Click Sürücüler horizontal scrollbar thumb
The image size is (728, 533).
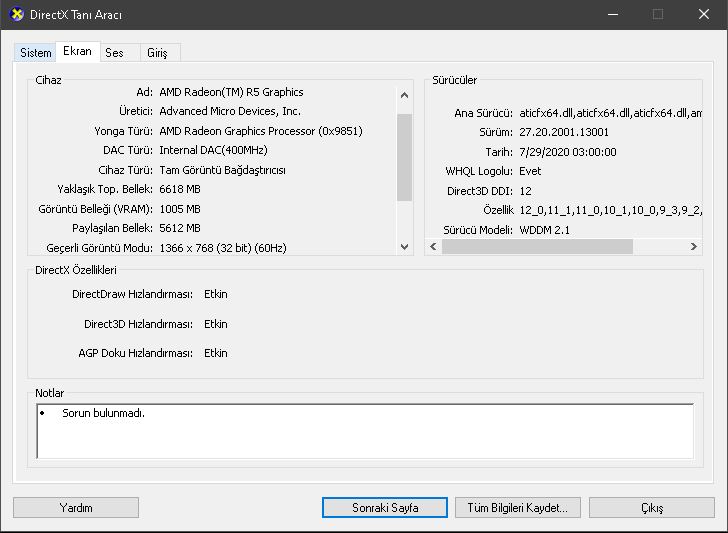click(x=537, y=247)
